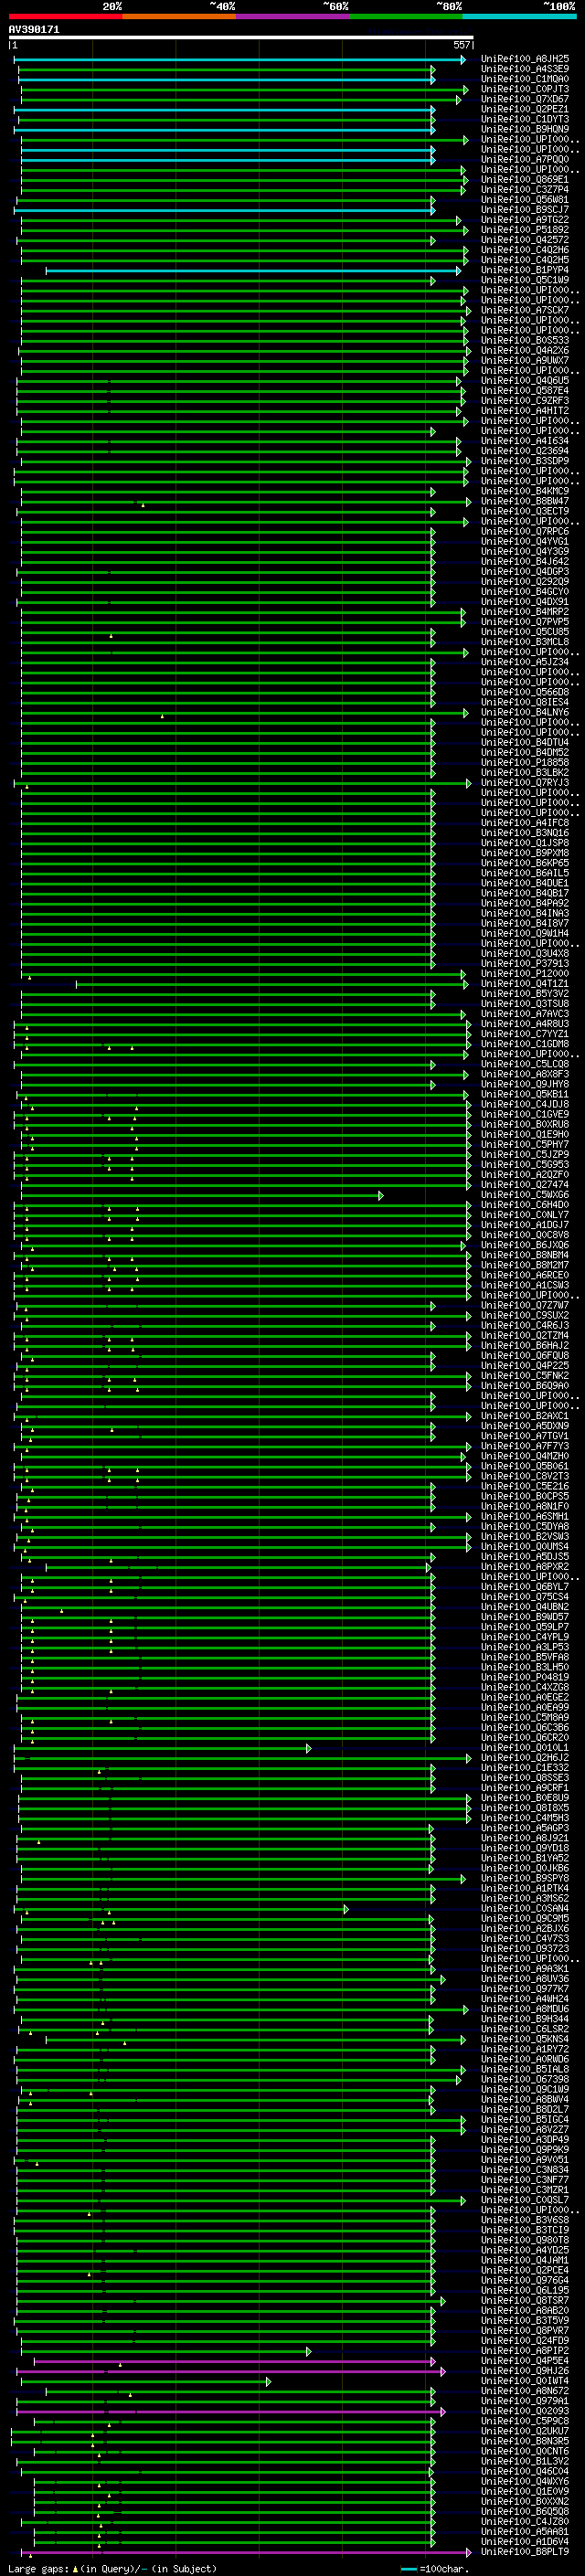Open hit UniRef100_Q42572

coord(525,241)
